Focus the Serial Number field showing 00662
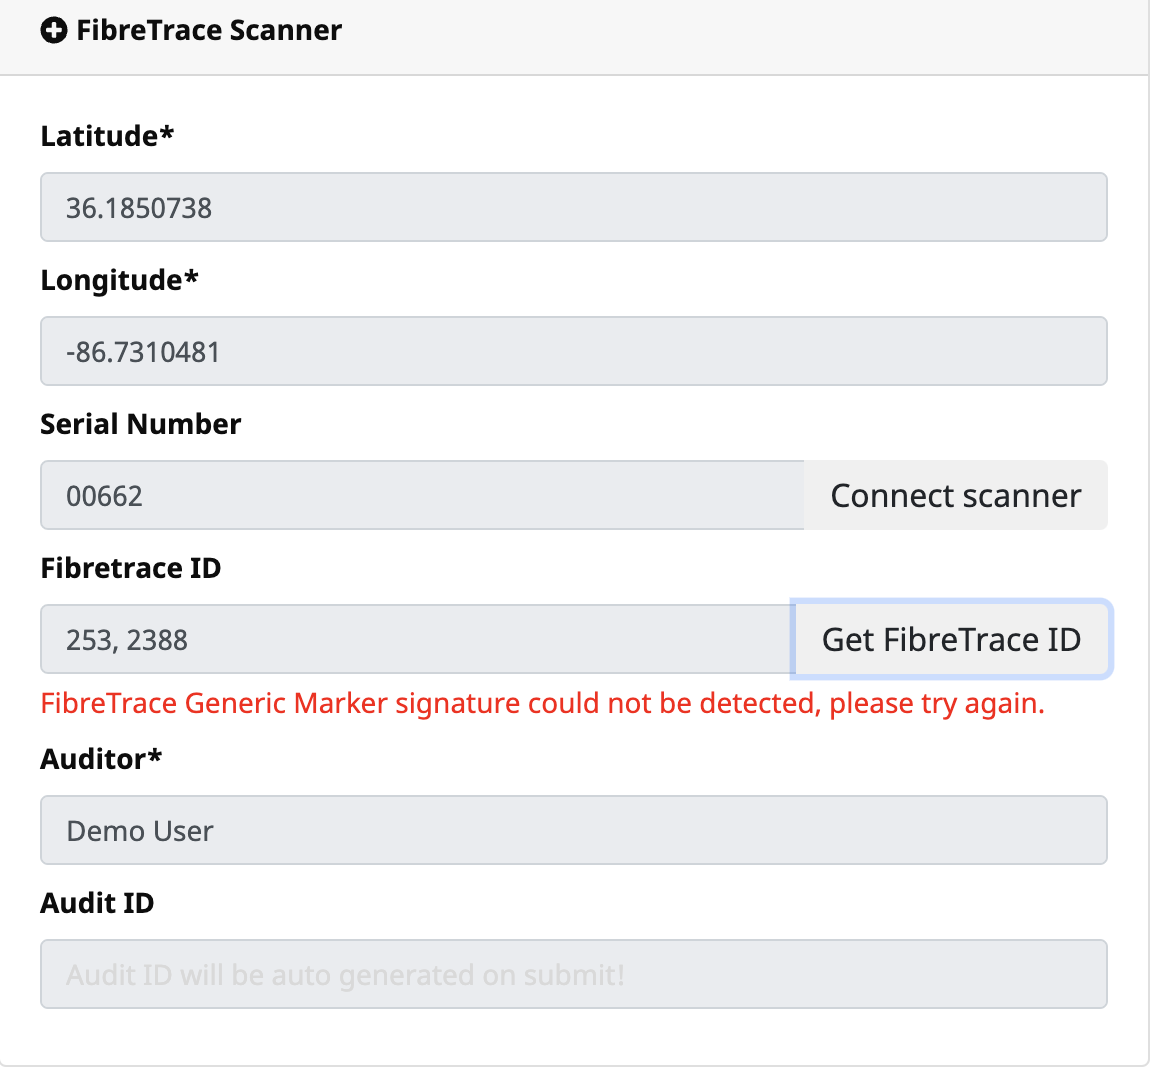 [420, 495]
